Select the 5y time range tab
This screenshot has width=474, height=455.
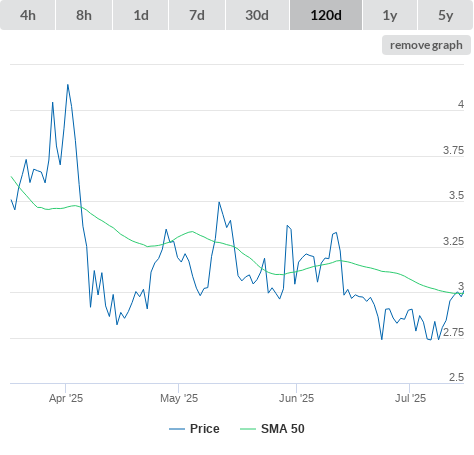[445, 15]
